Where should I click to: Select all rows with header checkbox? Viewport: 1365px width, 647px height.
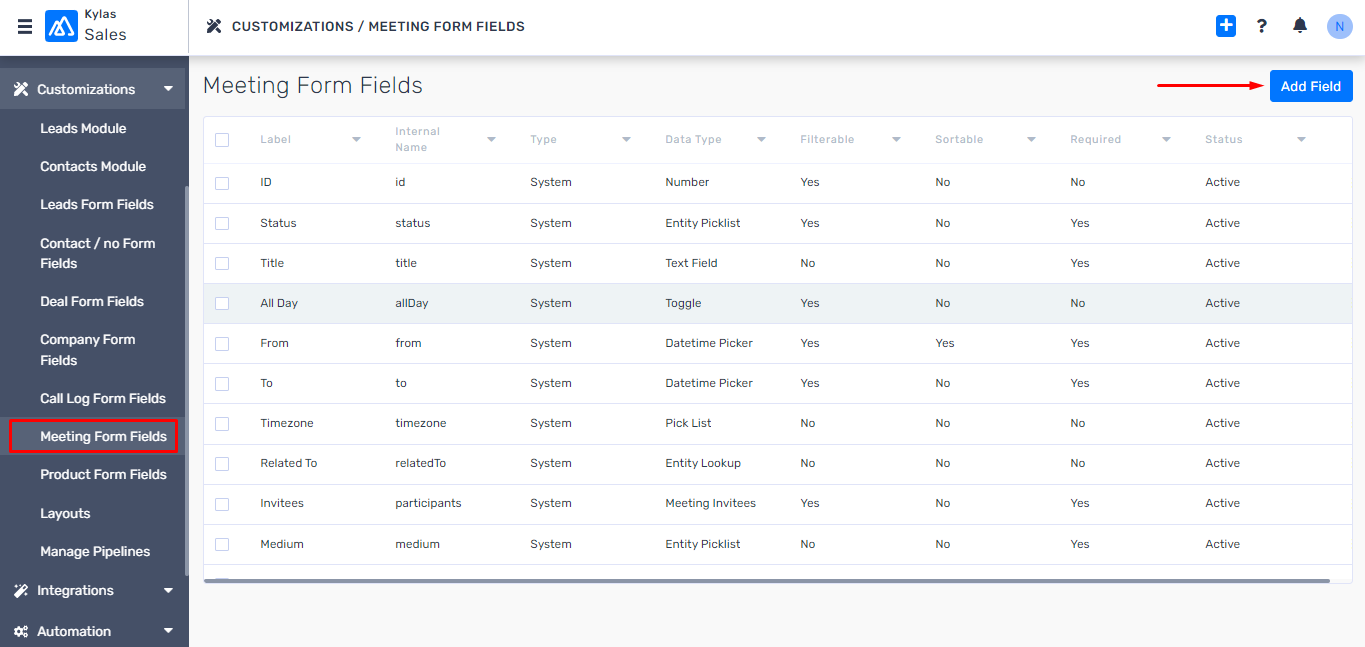tap(222, 140)
